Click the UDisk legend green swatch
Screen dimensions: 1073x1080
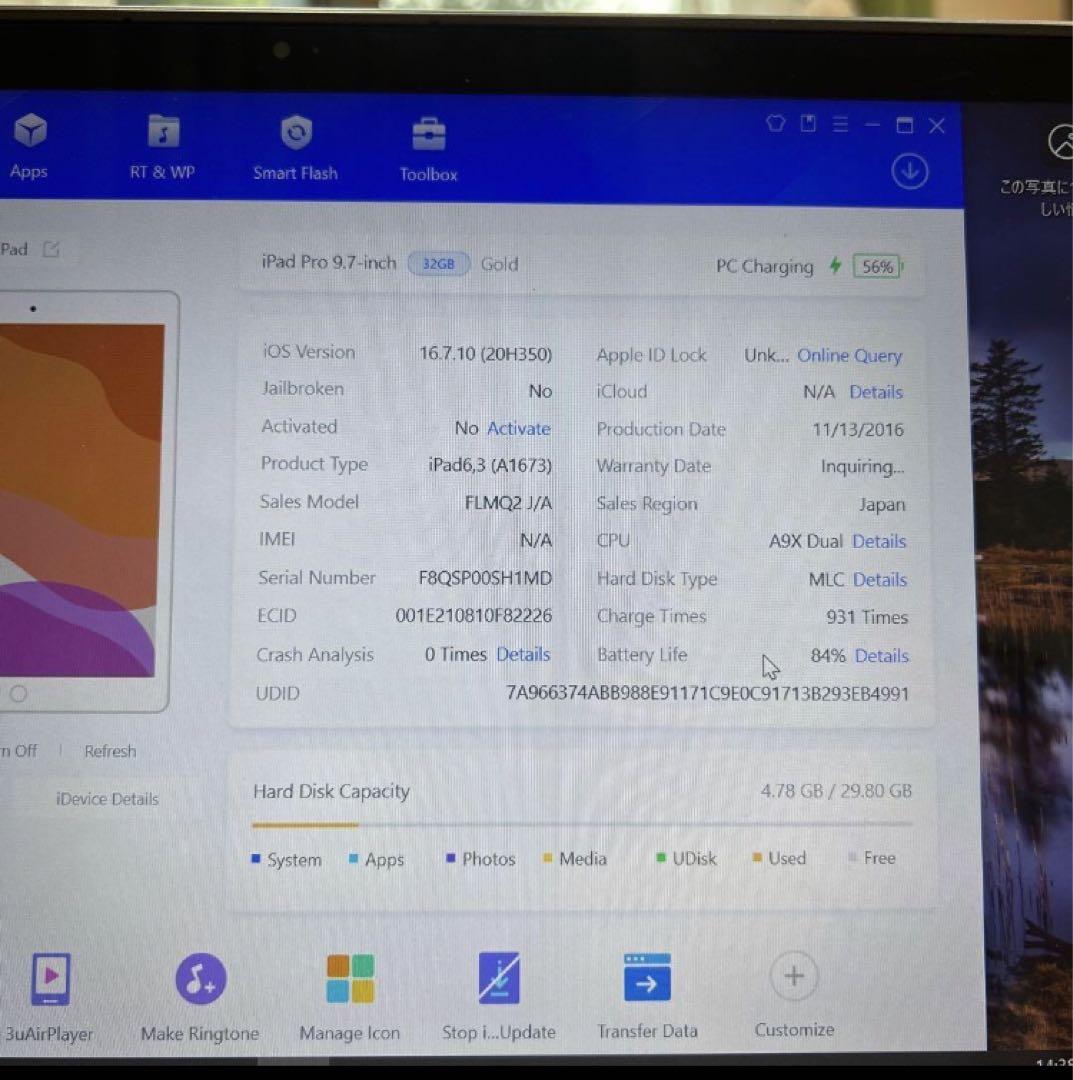660,858
